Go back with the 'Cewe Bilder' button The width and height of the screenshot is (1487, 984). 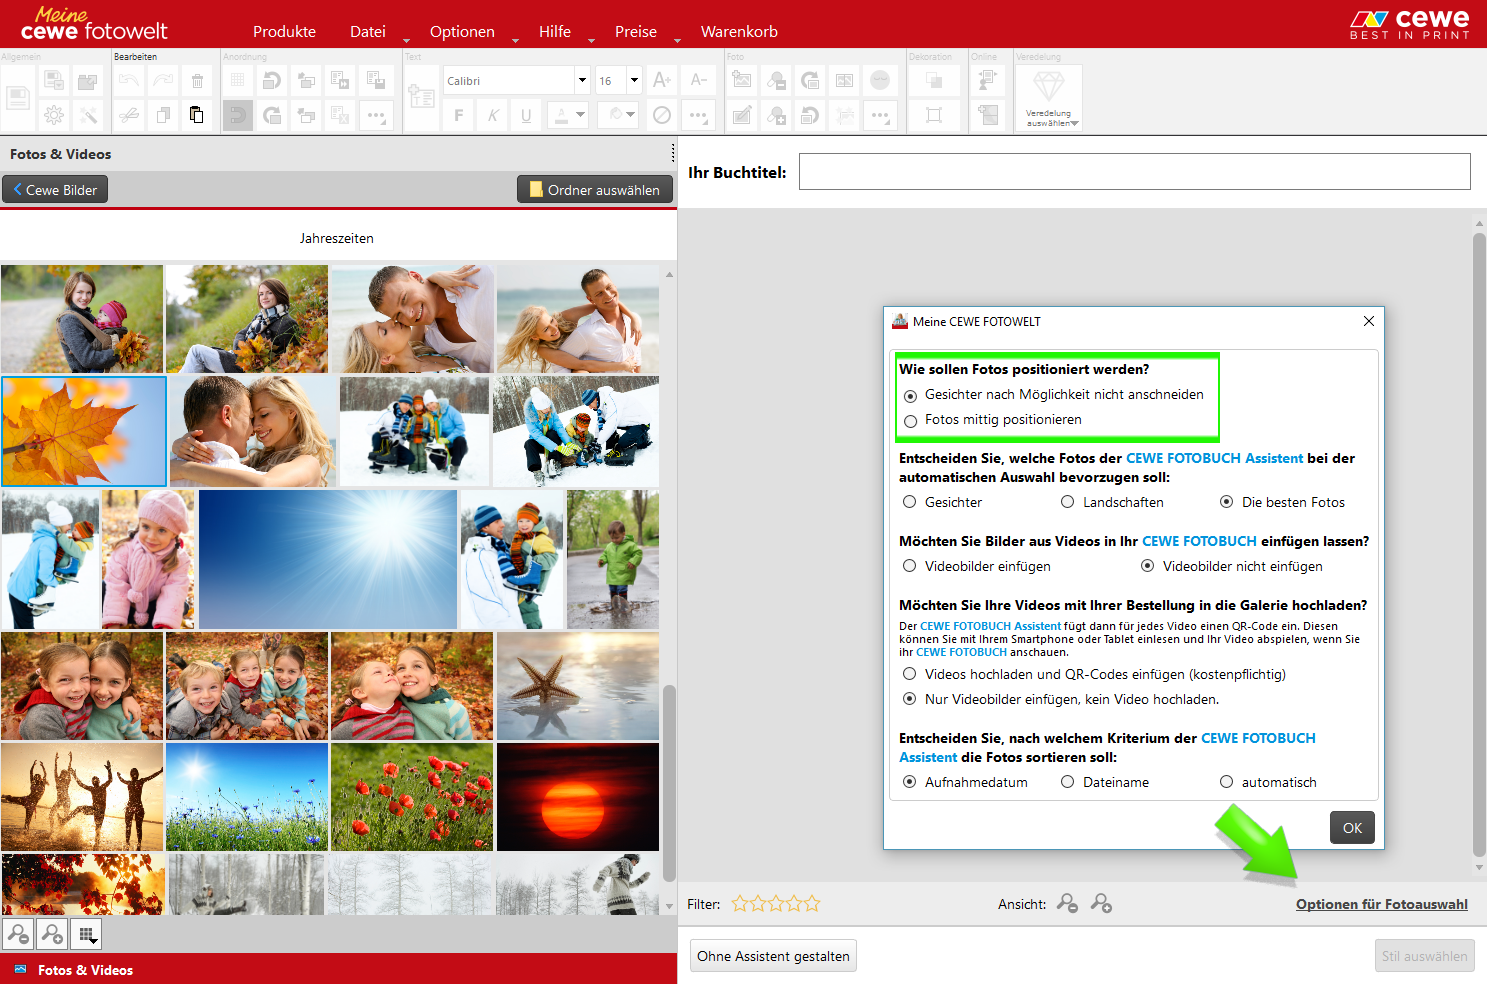click(55, 190)
